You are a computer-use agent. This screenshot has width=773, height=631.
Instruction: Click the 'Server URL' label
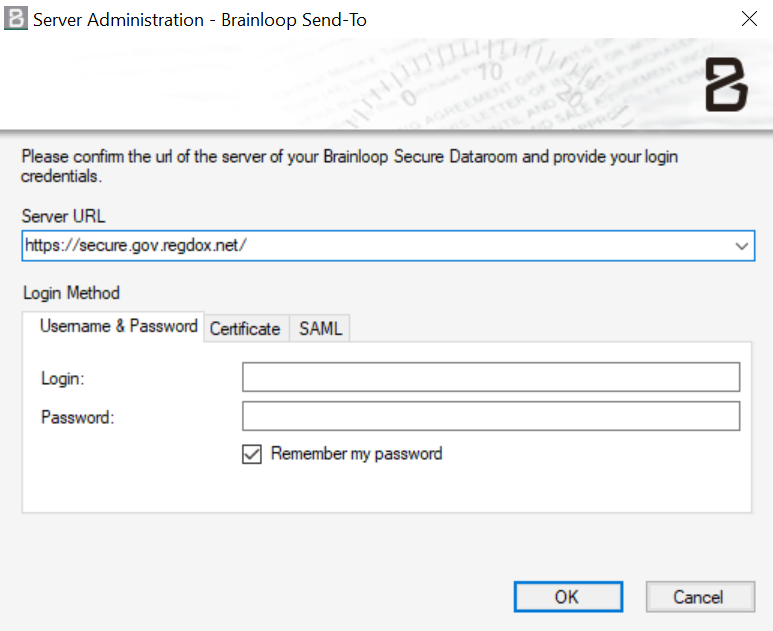[63, 216]
